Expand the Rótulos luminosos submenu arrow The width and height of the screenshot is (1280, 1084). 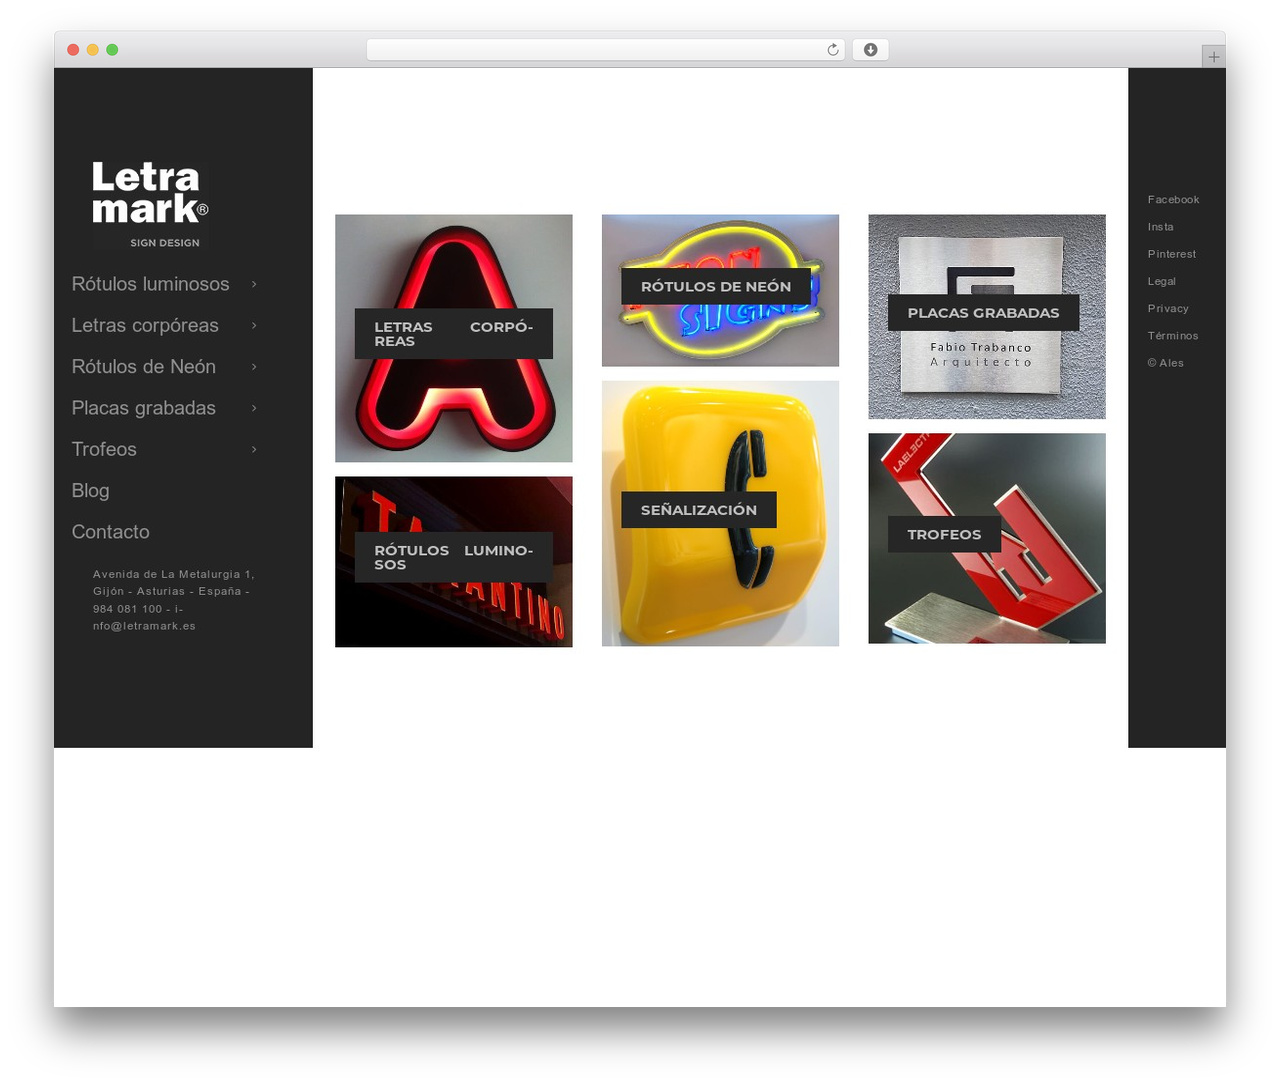[x=254, y=284]
